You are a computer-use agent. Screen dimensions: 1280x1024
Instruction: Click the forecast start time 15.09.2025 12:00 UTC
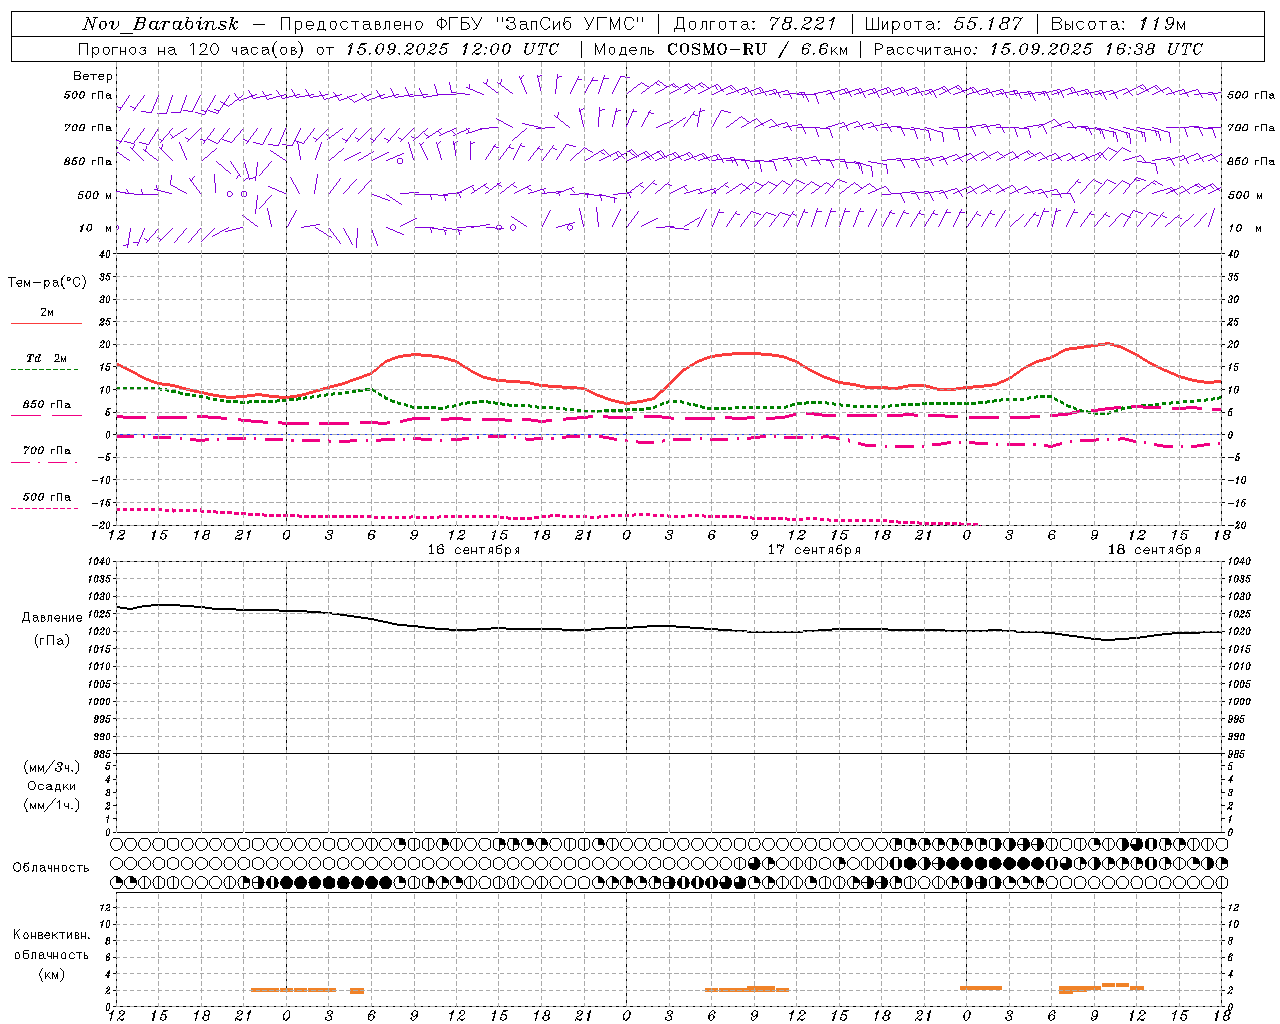[452, 49]
